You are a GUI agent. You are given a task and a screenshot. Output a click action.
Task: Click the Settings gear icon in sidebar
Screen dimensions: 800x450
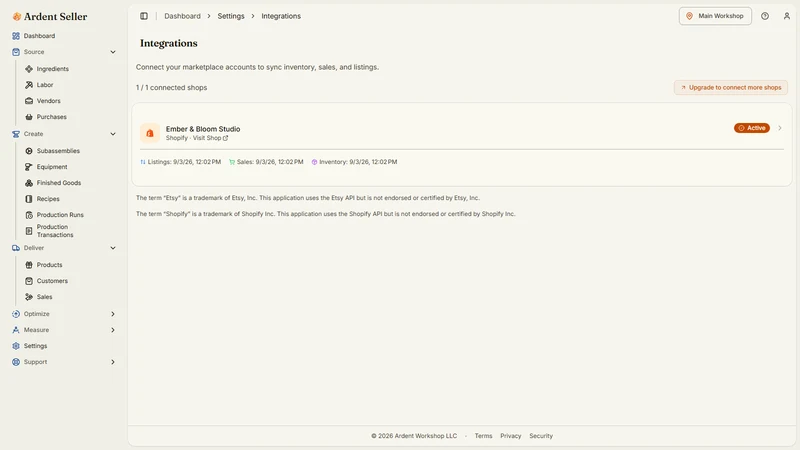[x=16, y=346]
